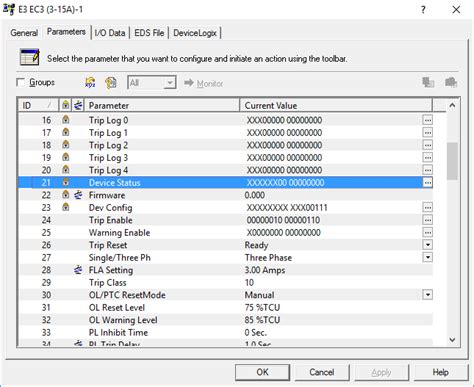
Task: Click lock icon on Trip Log 2 row
Action: point(66,145)
